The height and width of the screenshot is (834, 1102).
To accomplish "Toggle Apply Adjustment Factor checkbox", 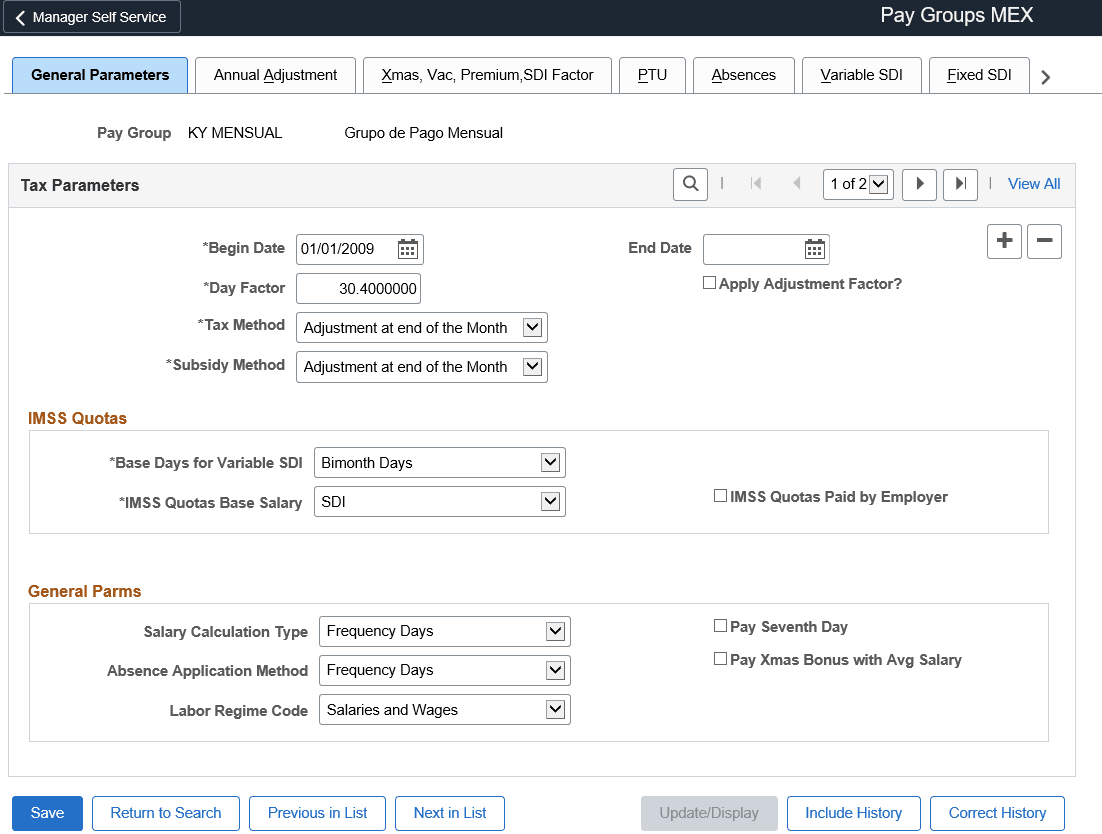I will click(x=710, y=282).
